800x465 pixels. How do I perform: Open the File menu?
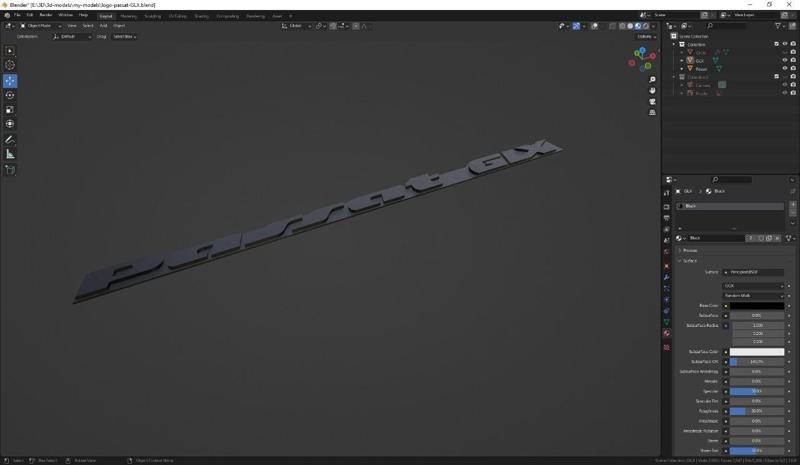coord(17,15)
